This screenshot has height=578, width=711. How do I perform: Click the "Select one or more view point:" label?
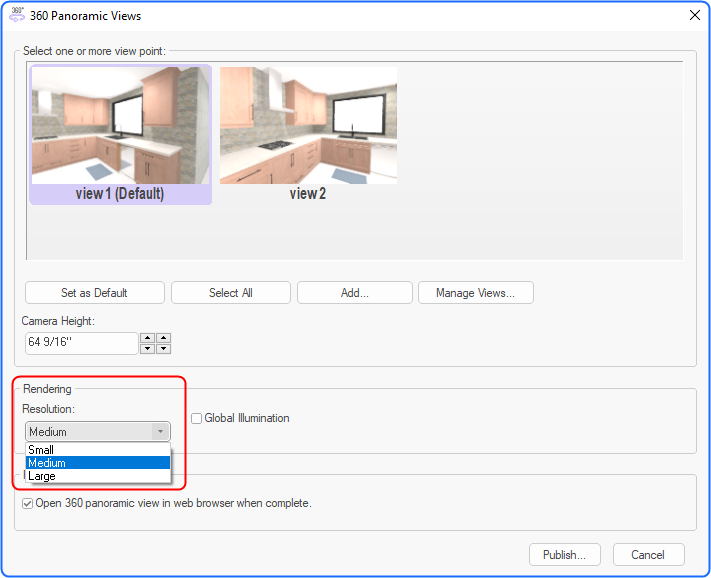pos(94,51)
